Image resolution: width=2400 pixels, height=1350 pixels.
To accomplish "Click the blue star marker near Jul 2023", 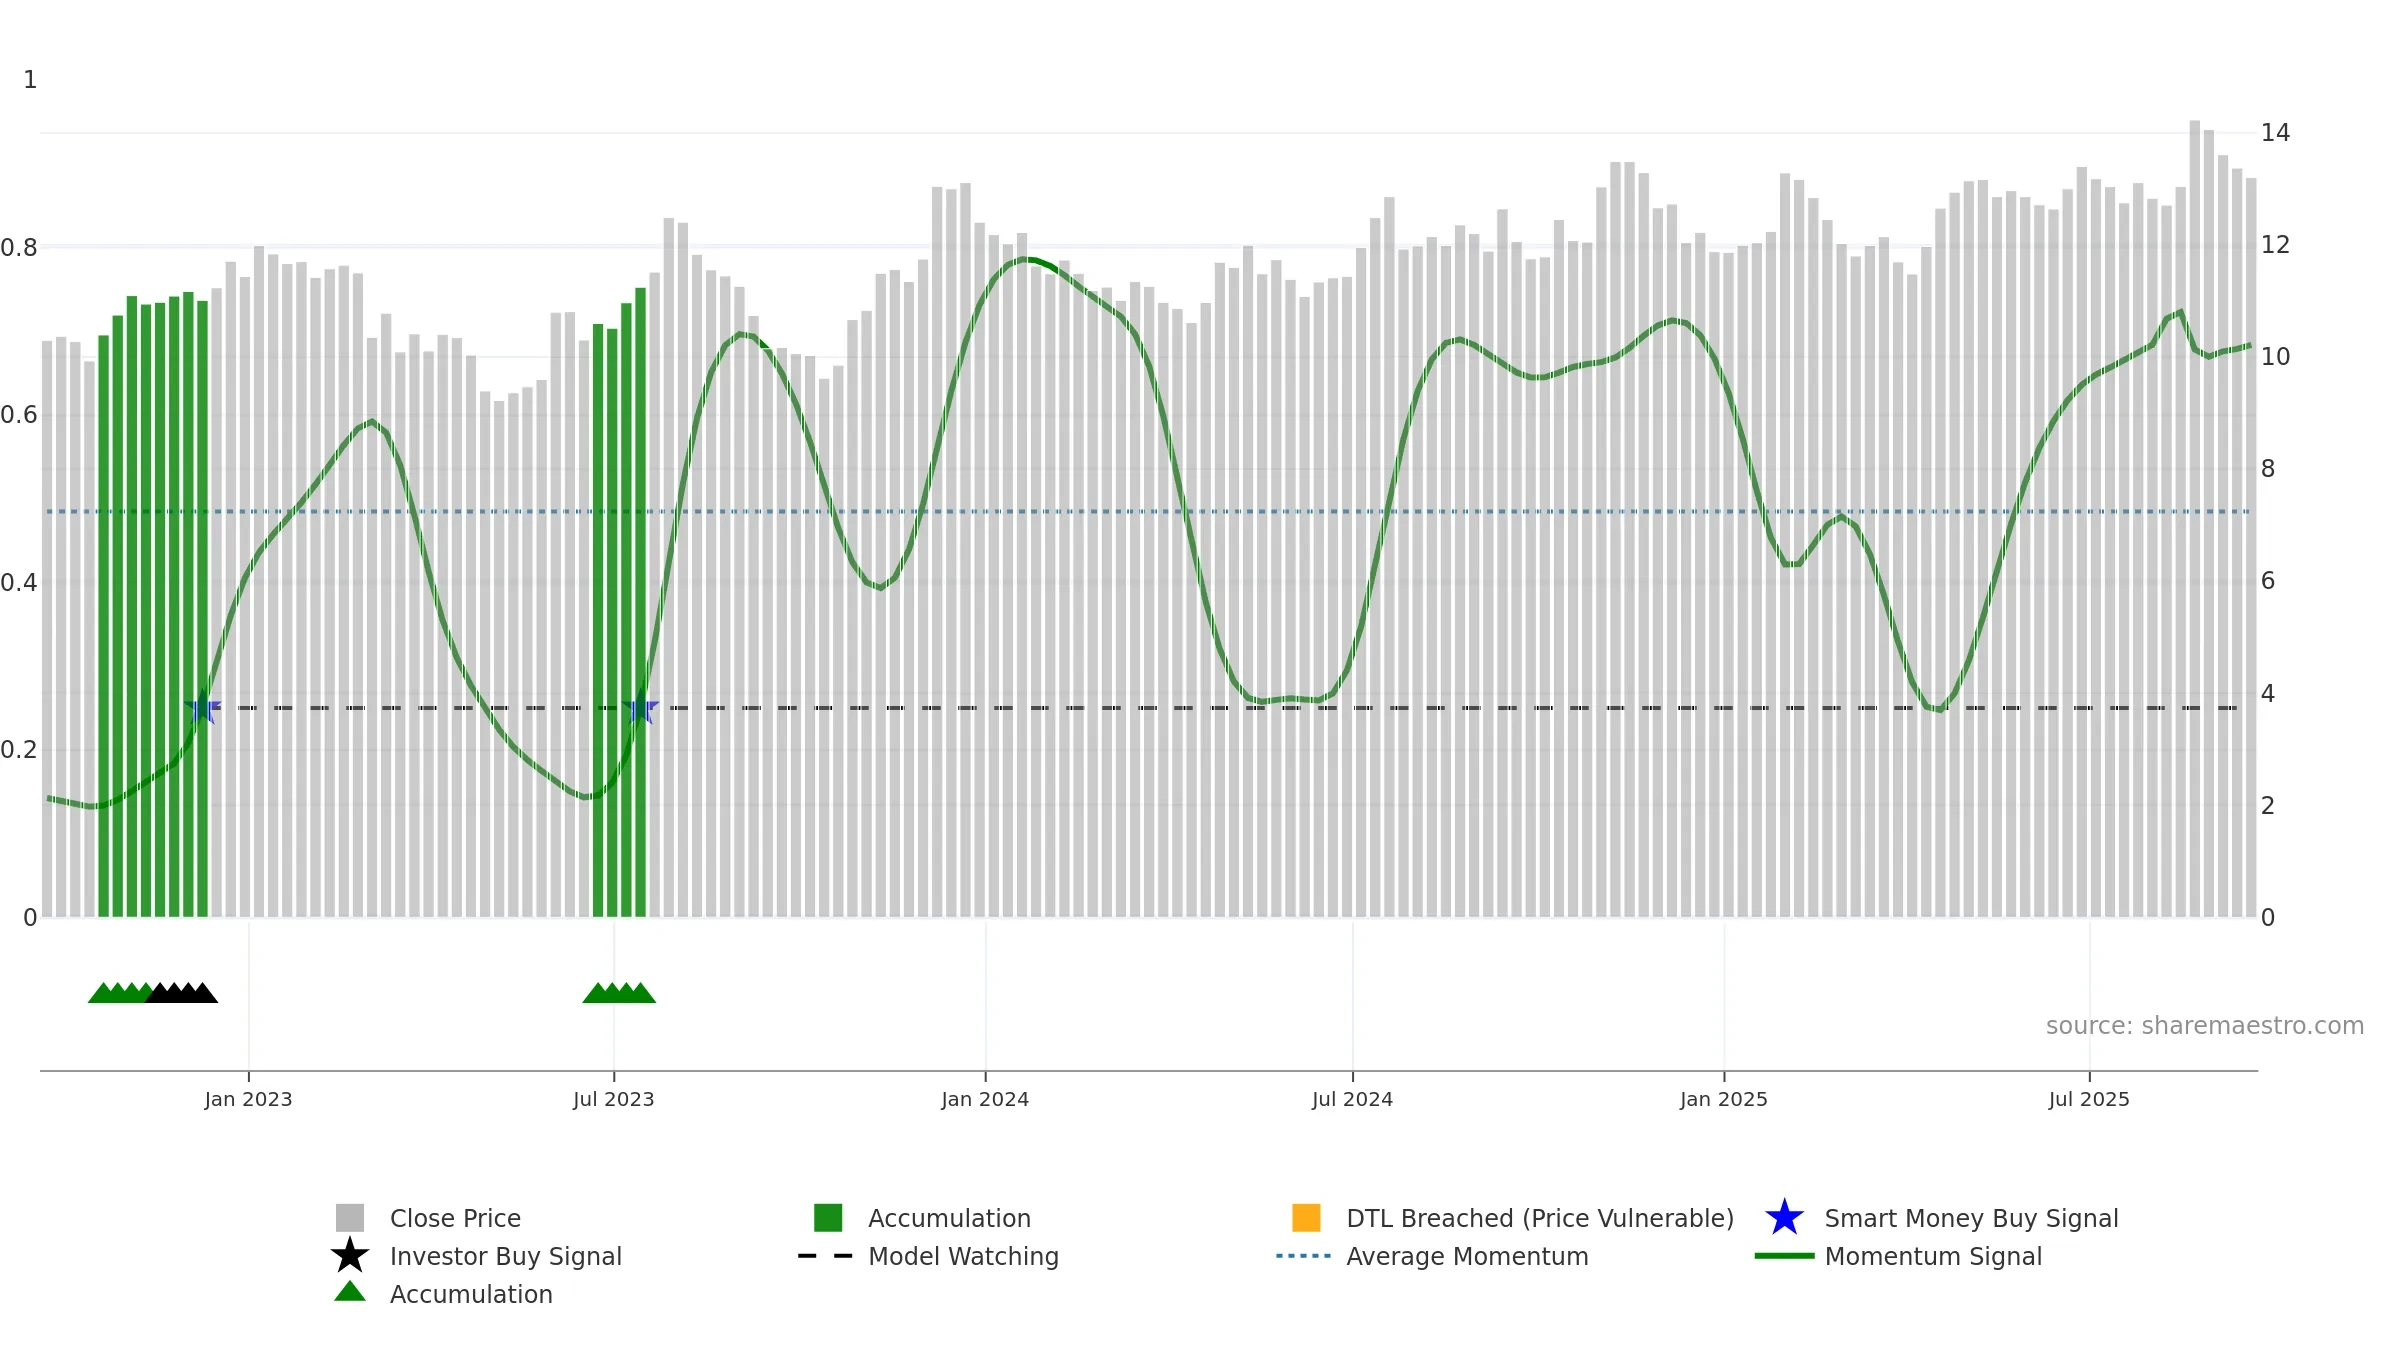I will [x=640, y=707].
